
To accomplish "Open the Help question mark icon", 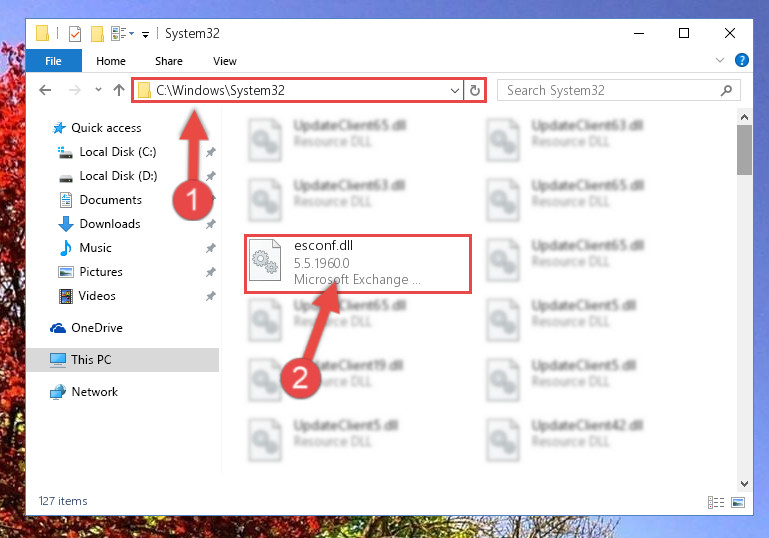I will [x=742, y=60].
